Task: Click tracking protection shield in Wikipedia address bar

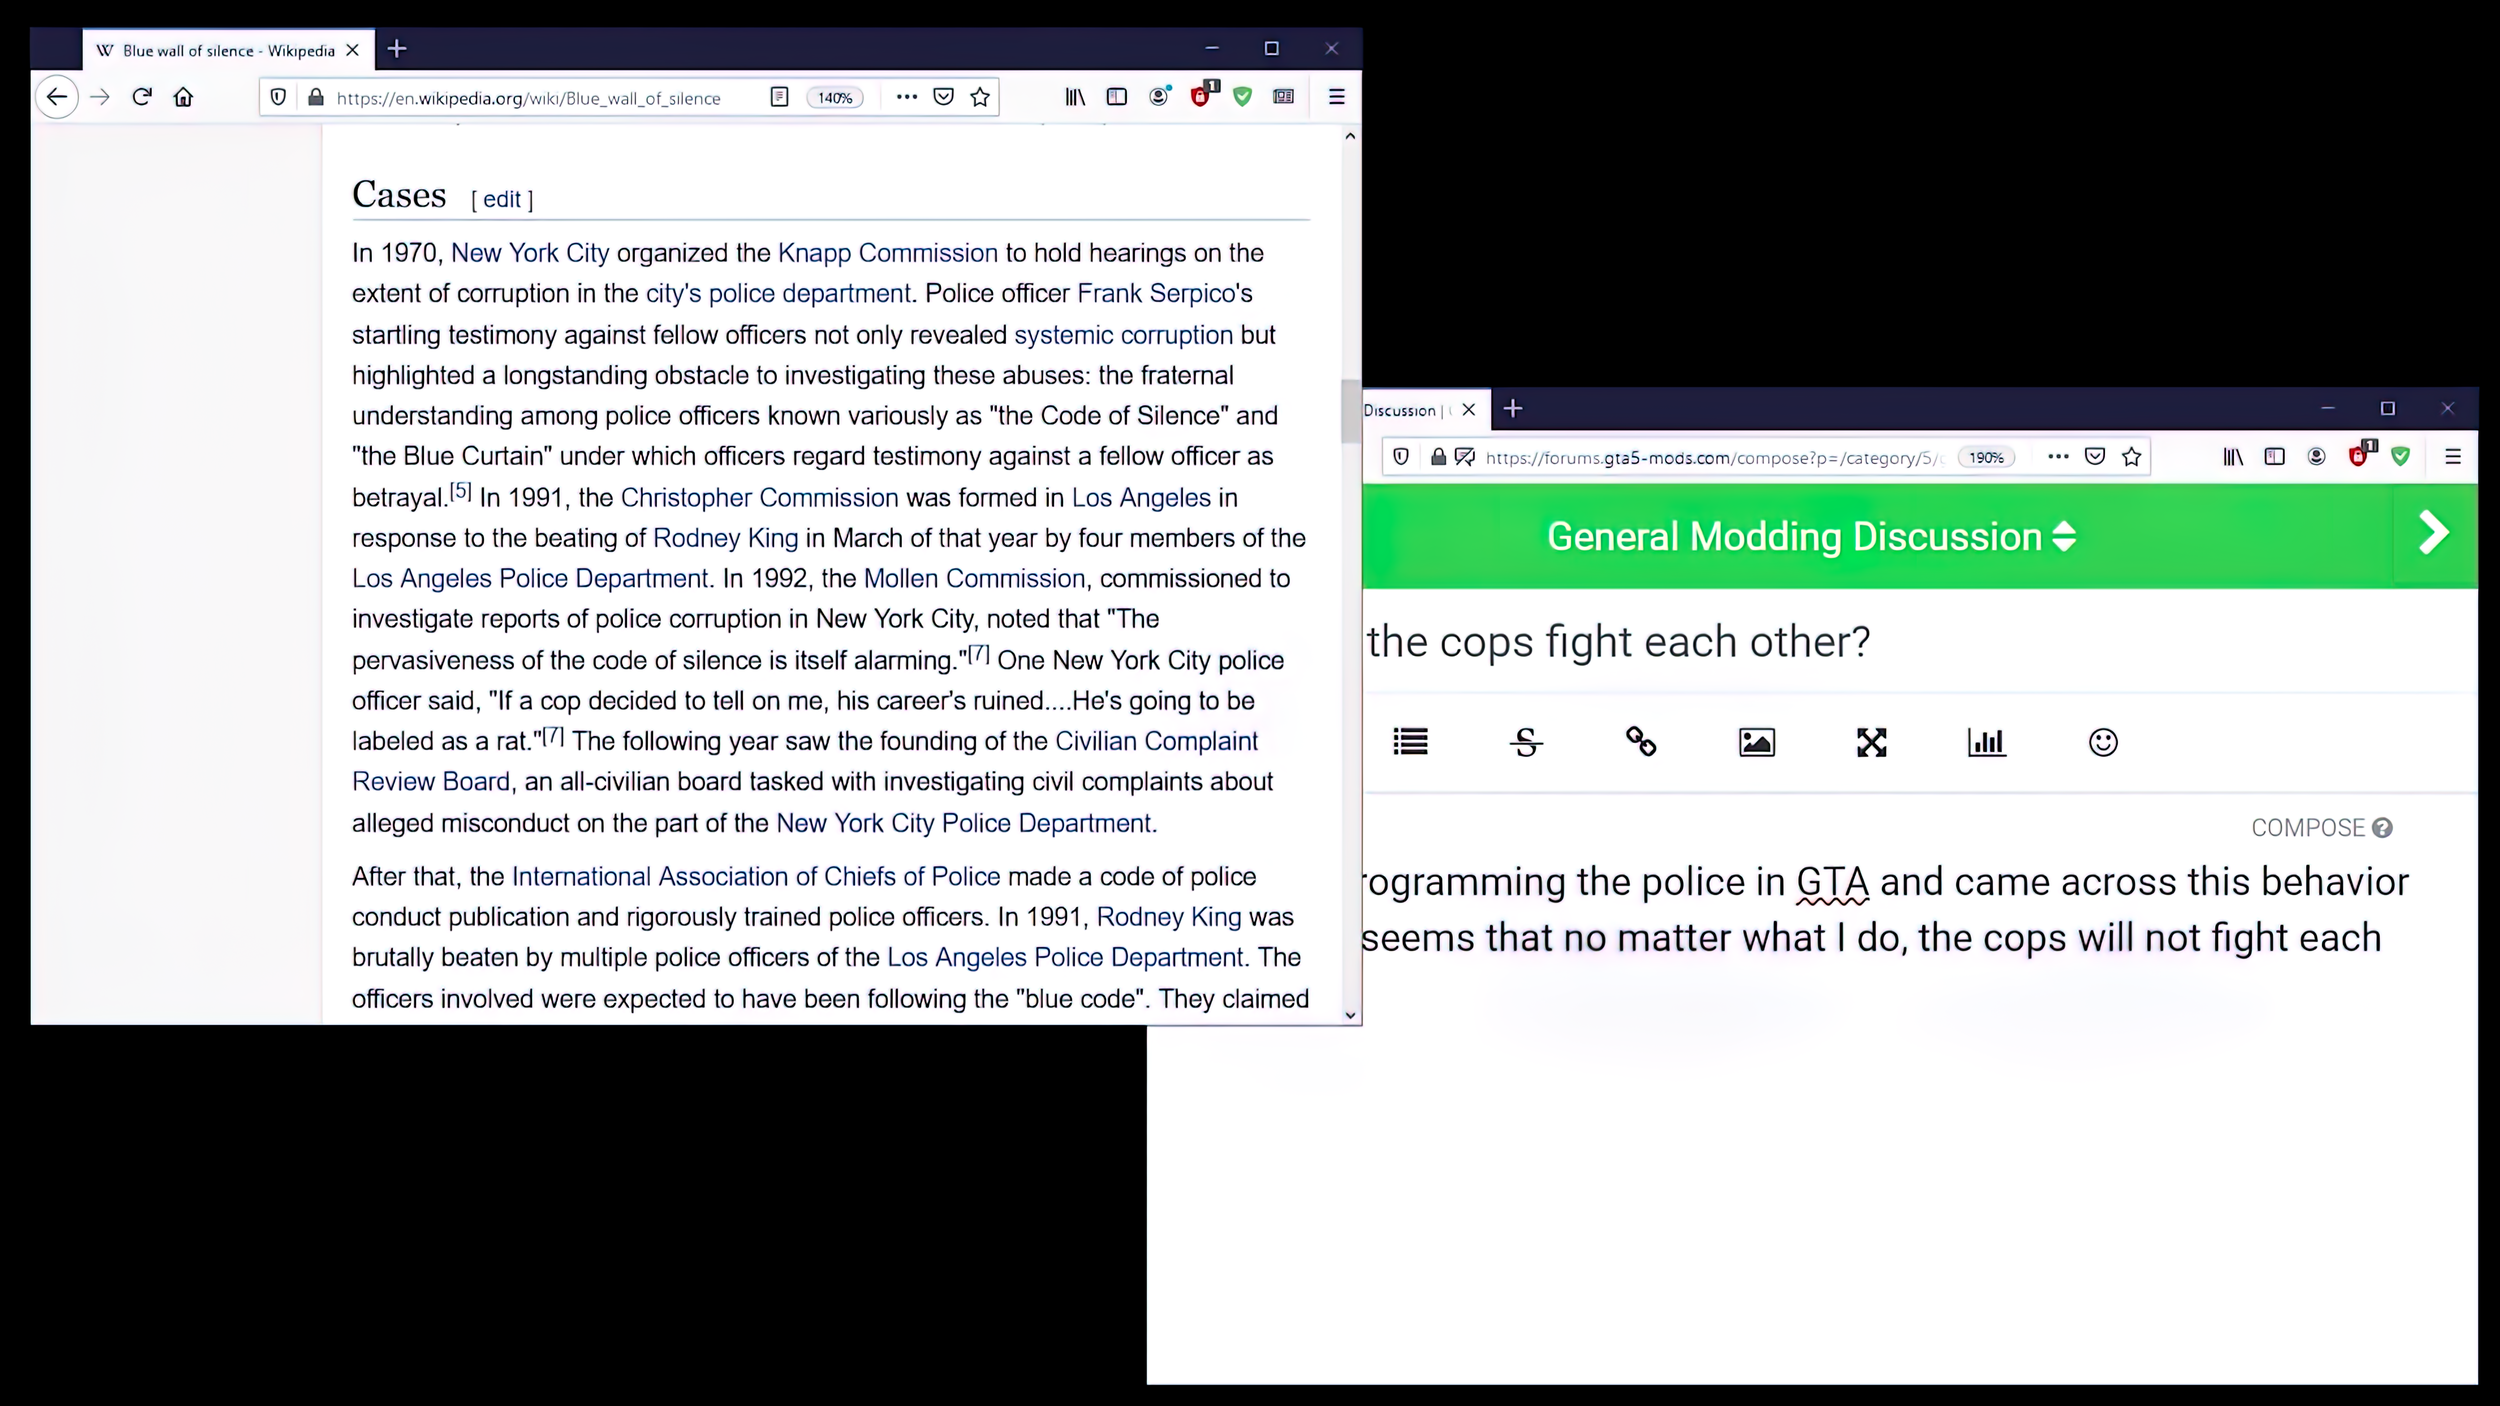Action: pyautogui.click(x=279, y=97)
